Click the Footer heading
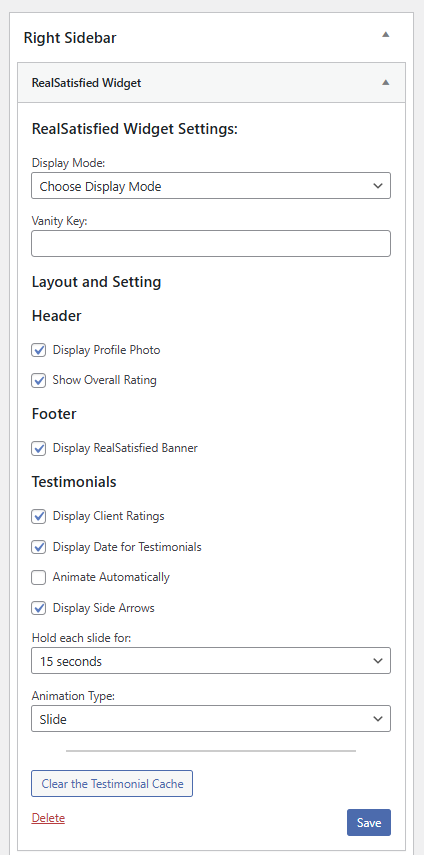This screenshot has height=855, width=424. pyautogui.click(x=54, y=414)
